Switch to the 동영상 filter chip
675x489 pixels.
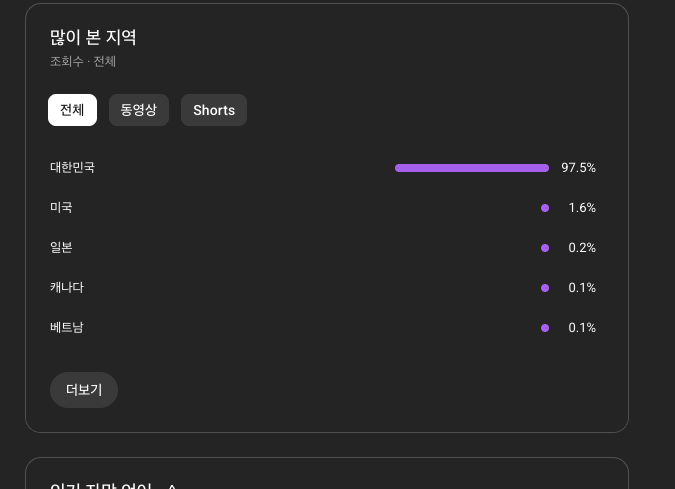point(139,110)
